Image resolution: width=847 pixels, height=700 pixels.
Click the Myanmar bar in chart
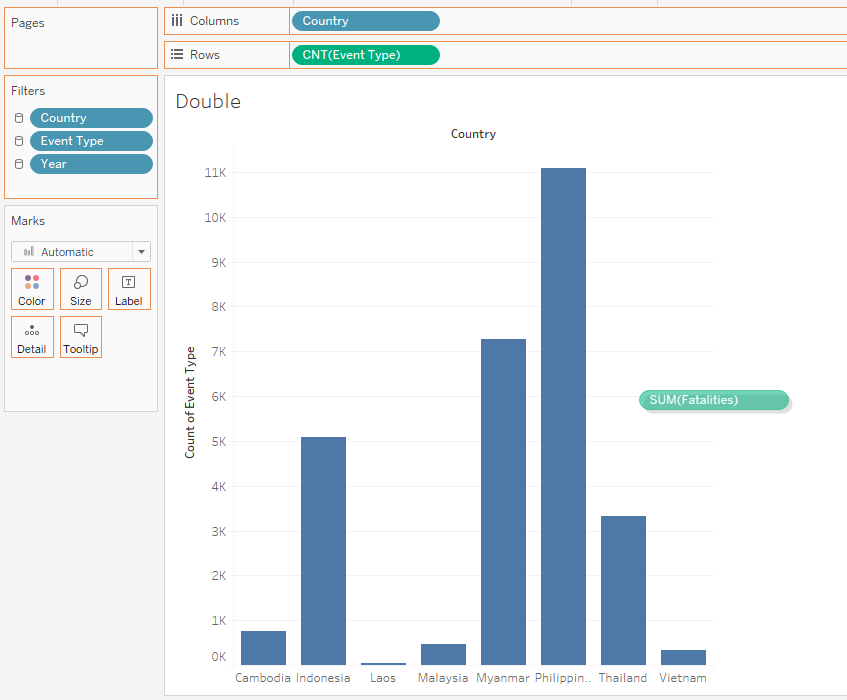(x=503, y=501)
